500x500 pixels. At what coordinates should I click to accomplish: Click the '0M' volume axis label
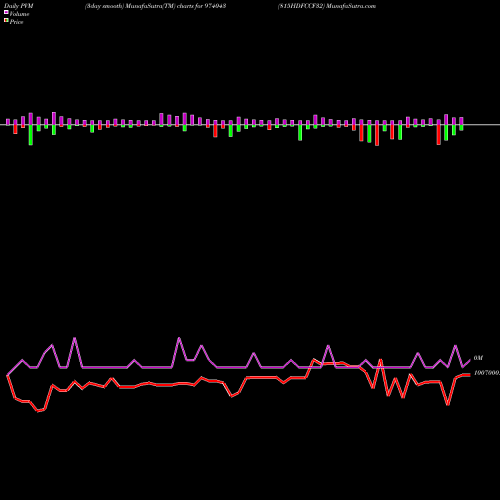tap(478, 358)
